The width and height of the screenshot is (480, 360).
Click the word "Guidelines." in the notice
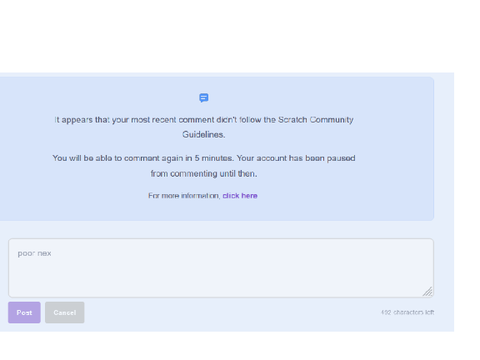[204, 135]
